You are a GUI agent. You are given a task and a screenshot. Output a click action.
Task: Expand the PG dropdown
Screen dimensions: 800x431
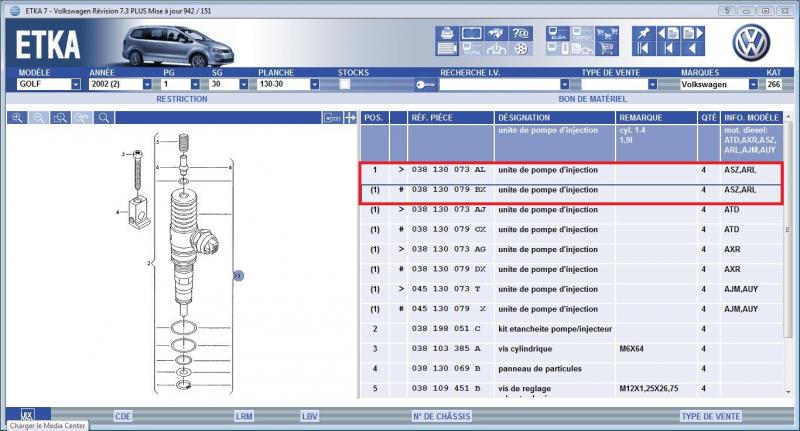195,84
